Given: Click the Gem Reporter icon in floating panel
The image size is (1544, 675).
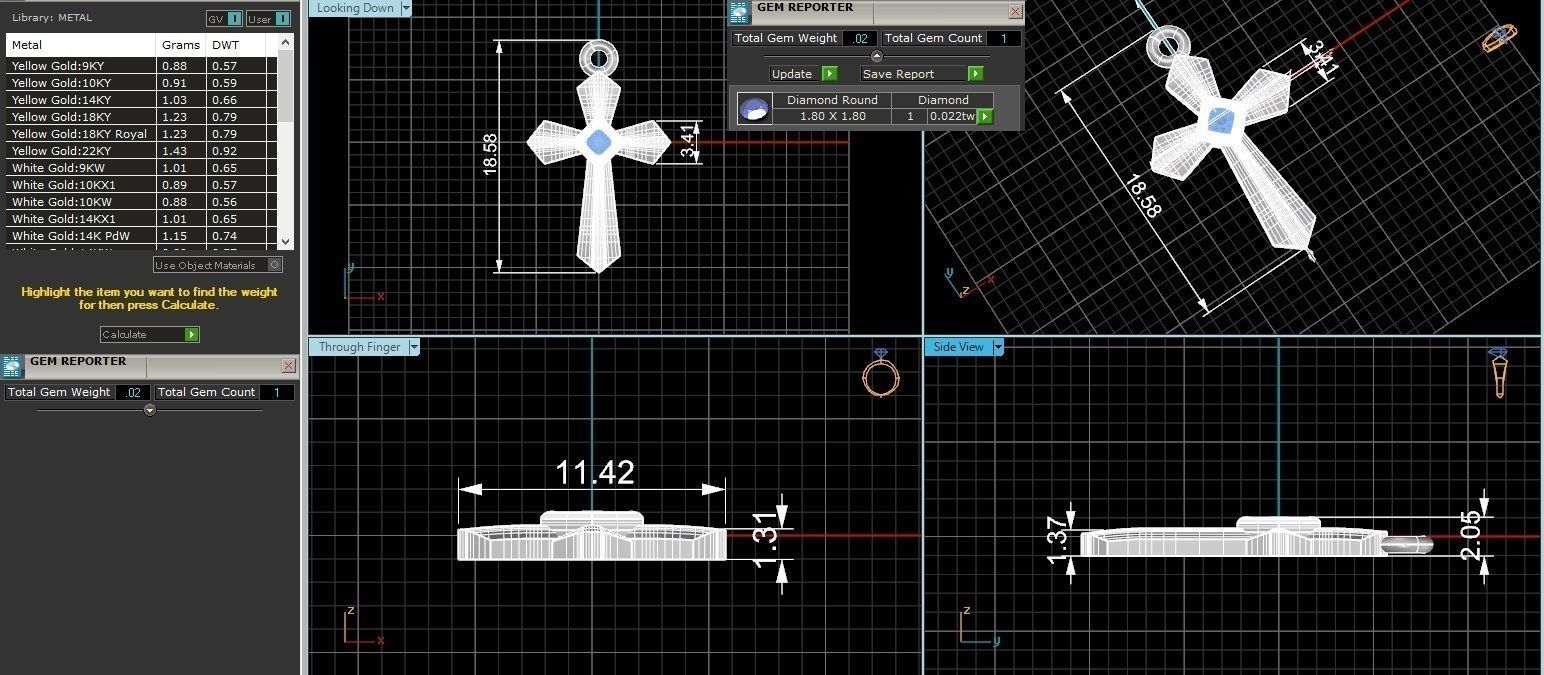Looking at the screenshot, I should pos(739,13).
